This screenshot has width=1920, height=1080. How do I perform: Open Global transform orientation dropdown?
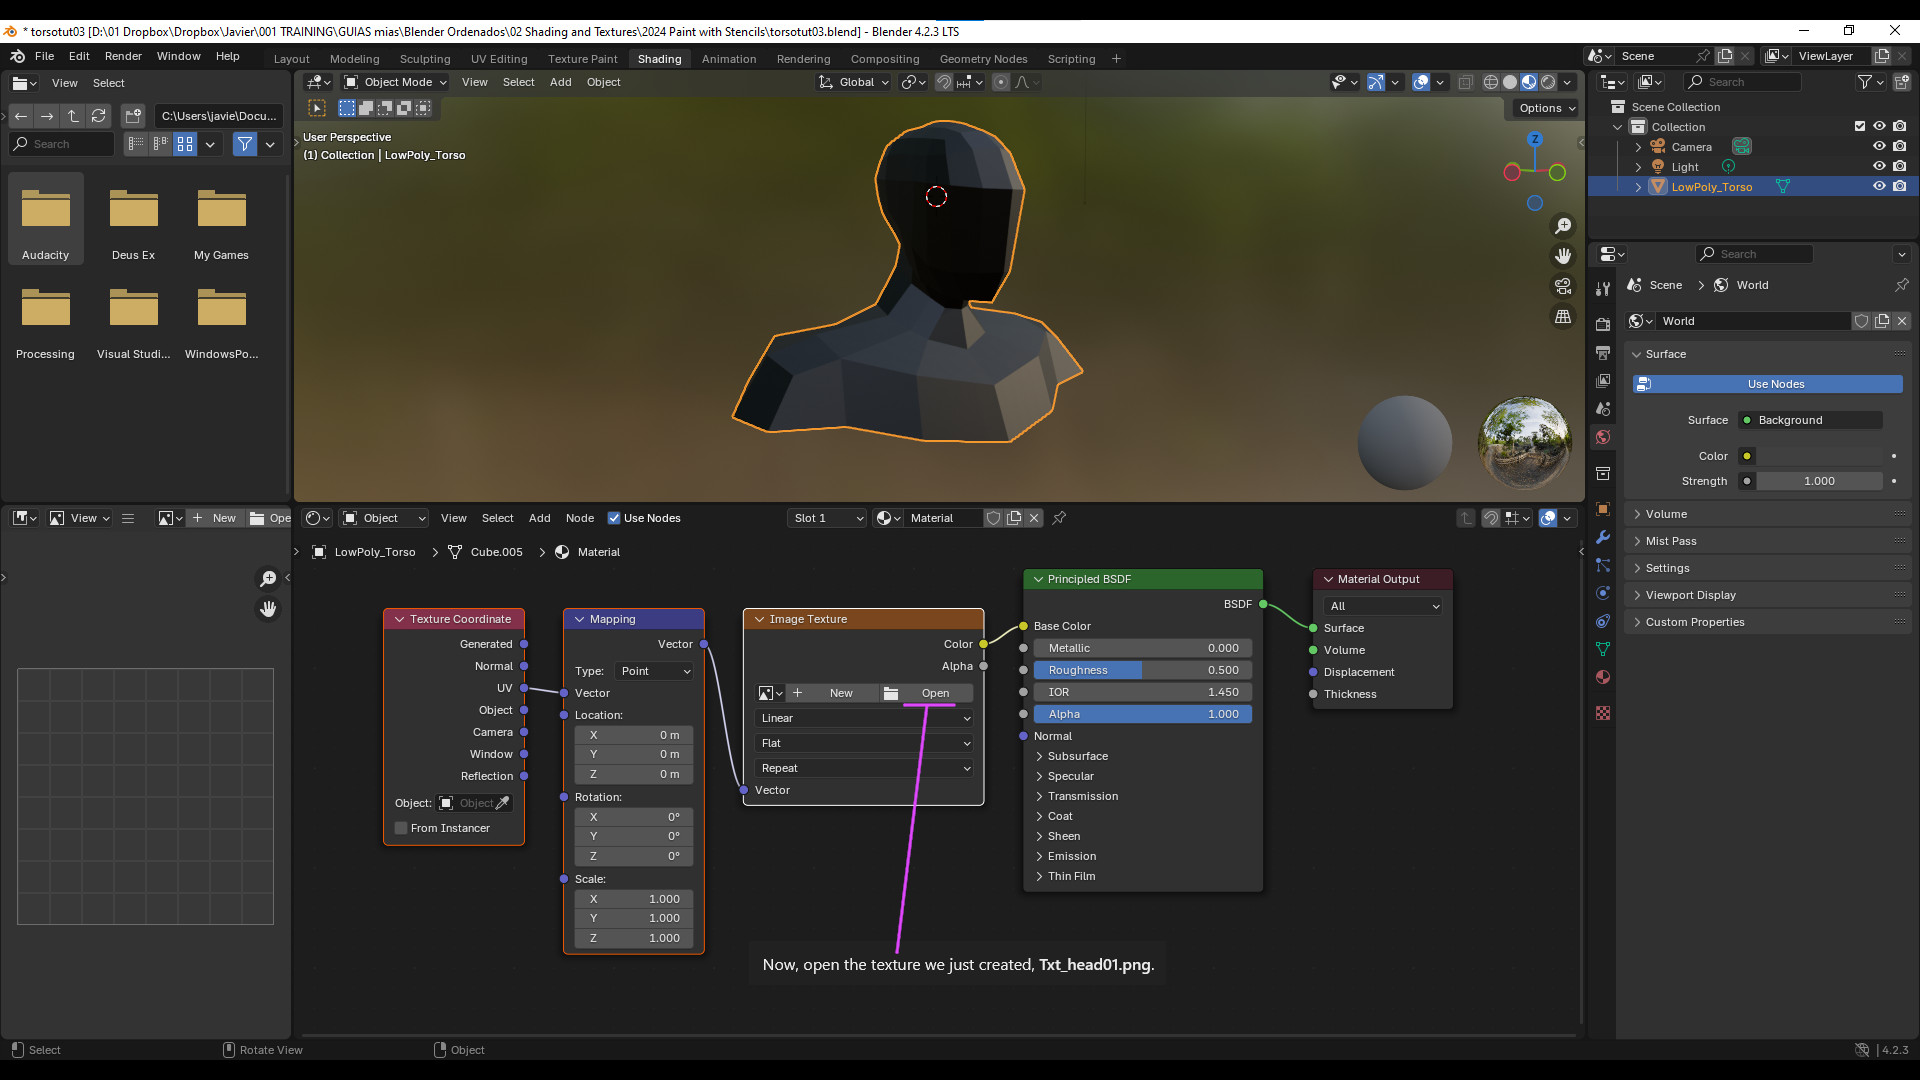coord(853,82)
